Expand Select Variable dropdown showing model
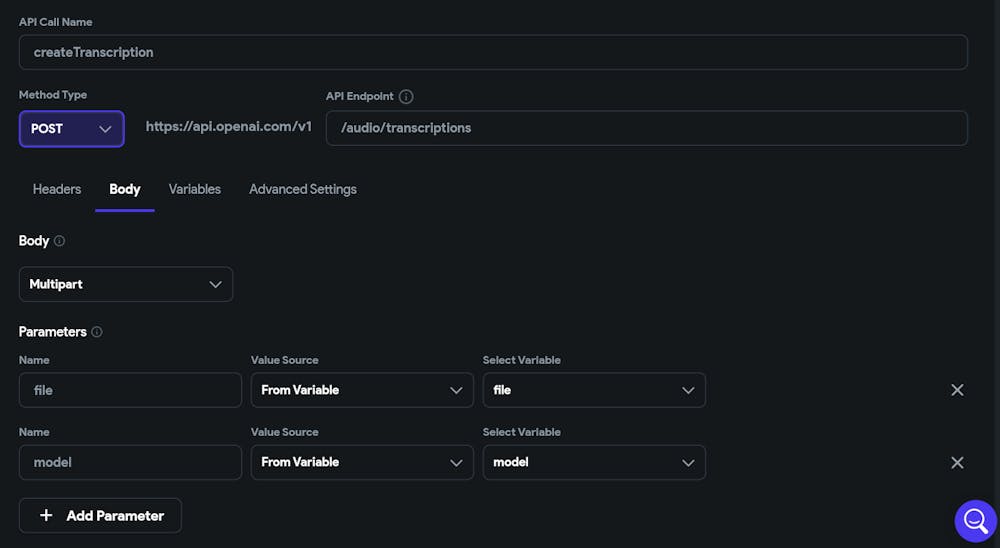 [594, 462]
